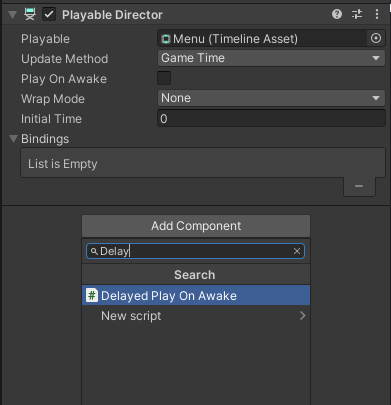
Task: Click the Initial Time label
Action: coord(51,119)
